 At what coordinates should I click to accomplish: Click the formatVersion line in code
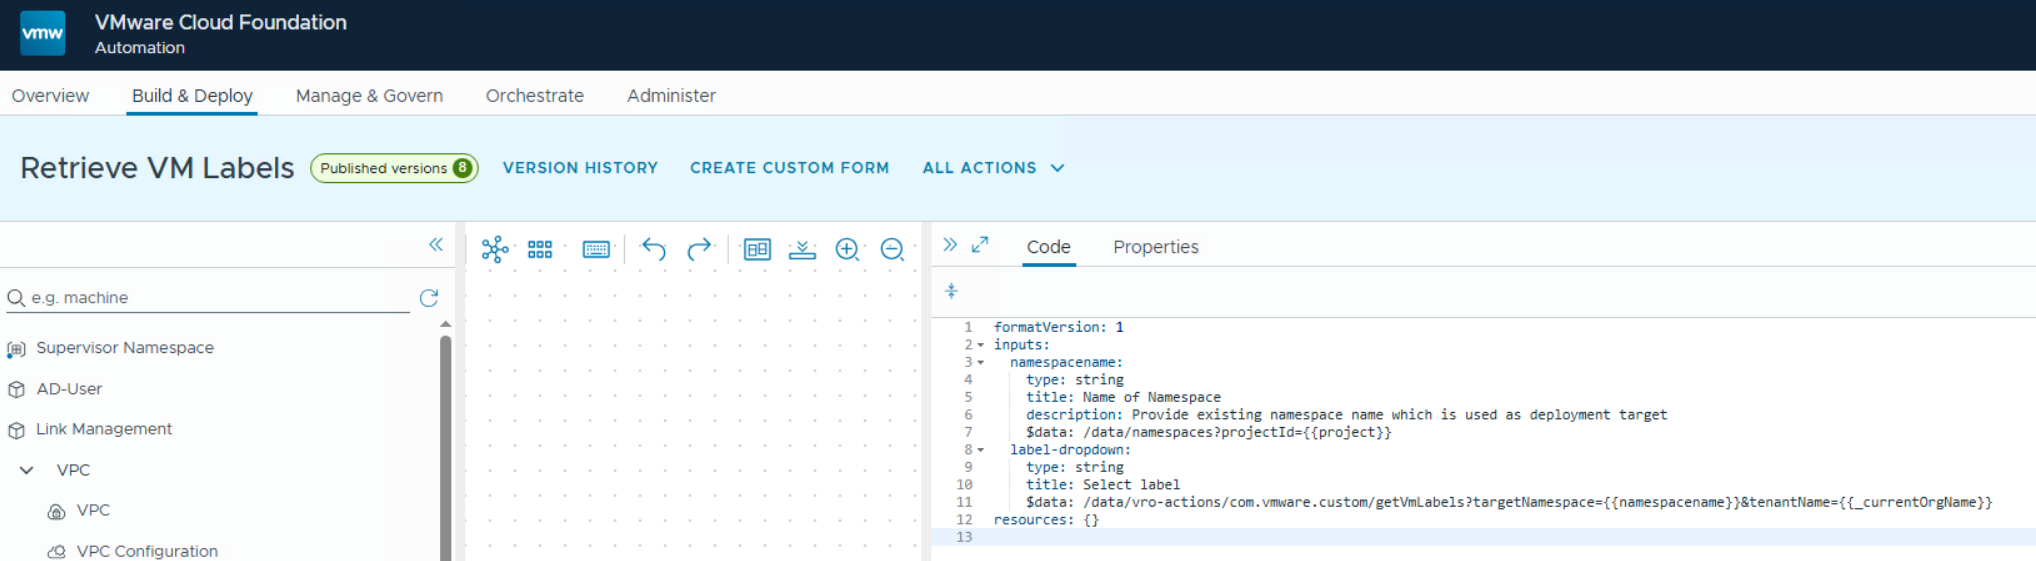(1058, 327)
